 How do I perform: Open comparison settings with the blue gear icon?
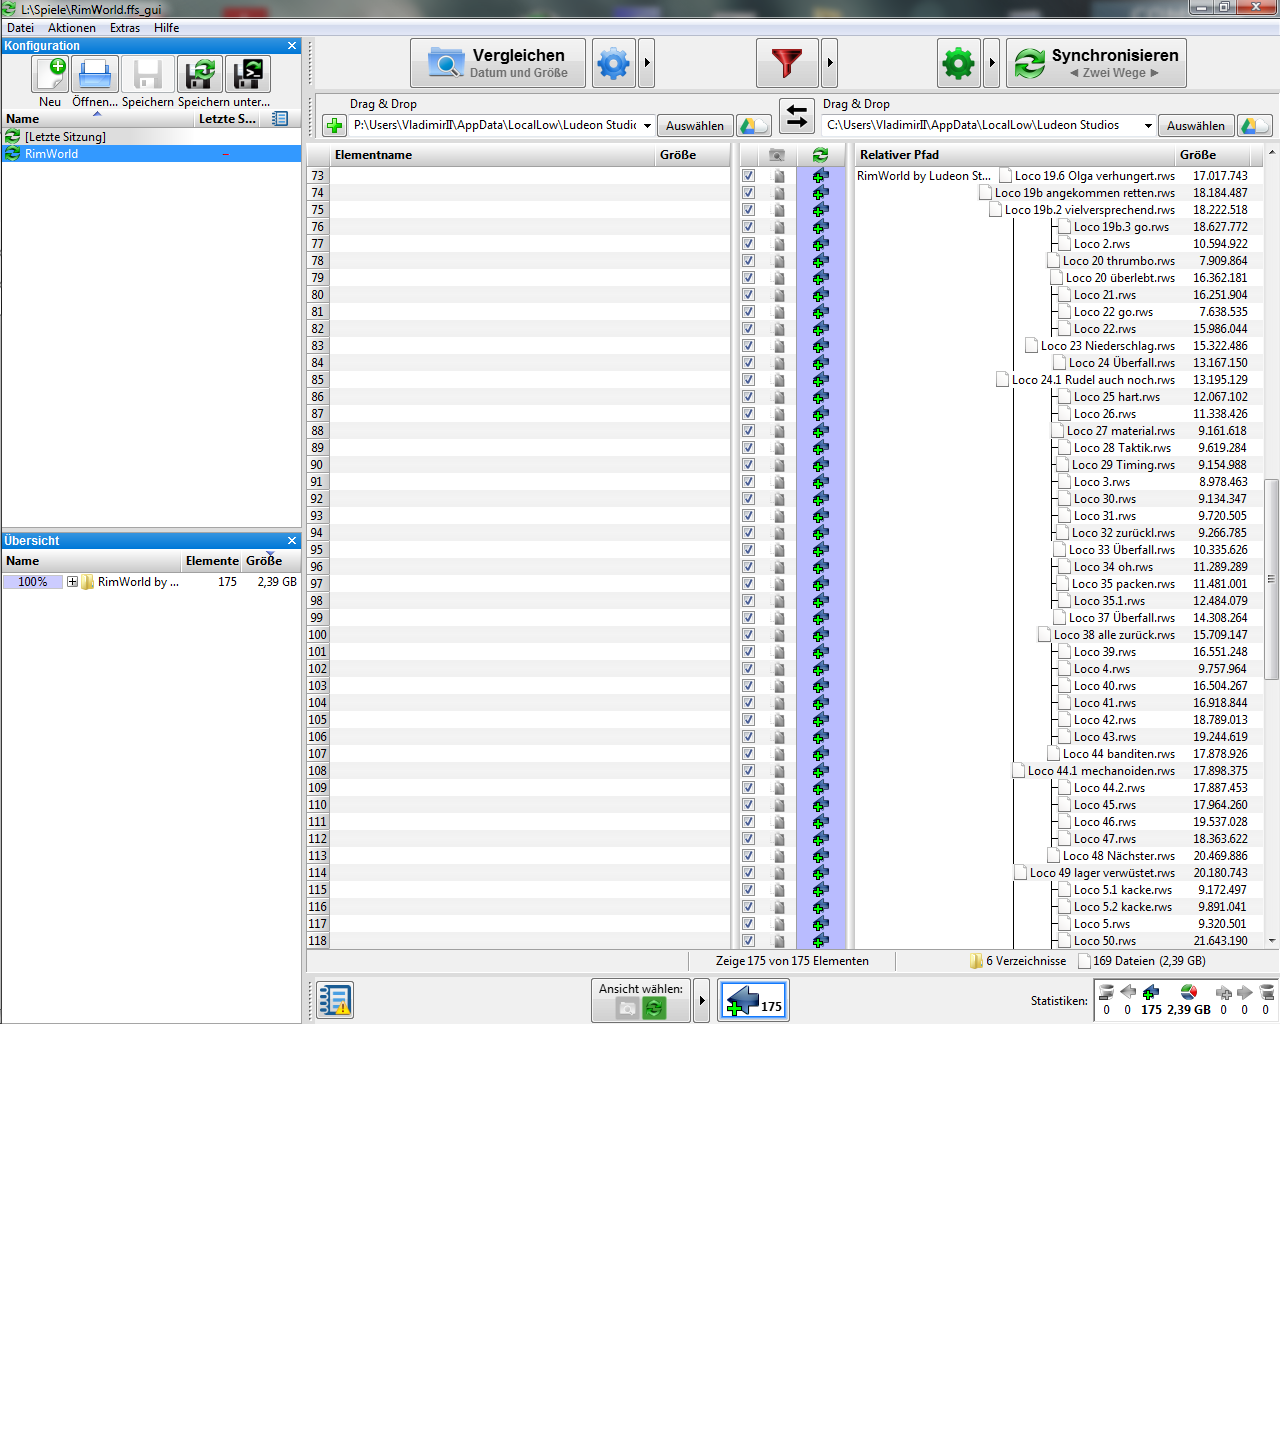coord(613,64)
